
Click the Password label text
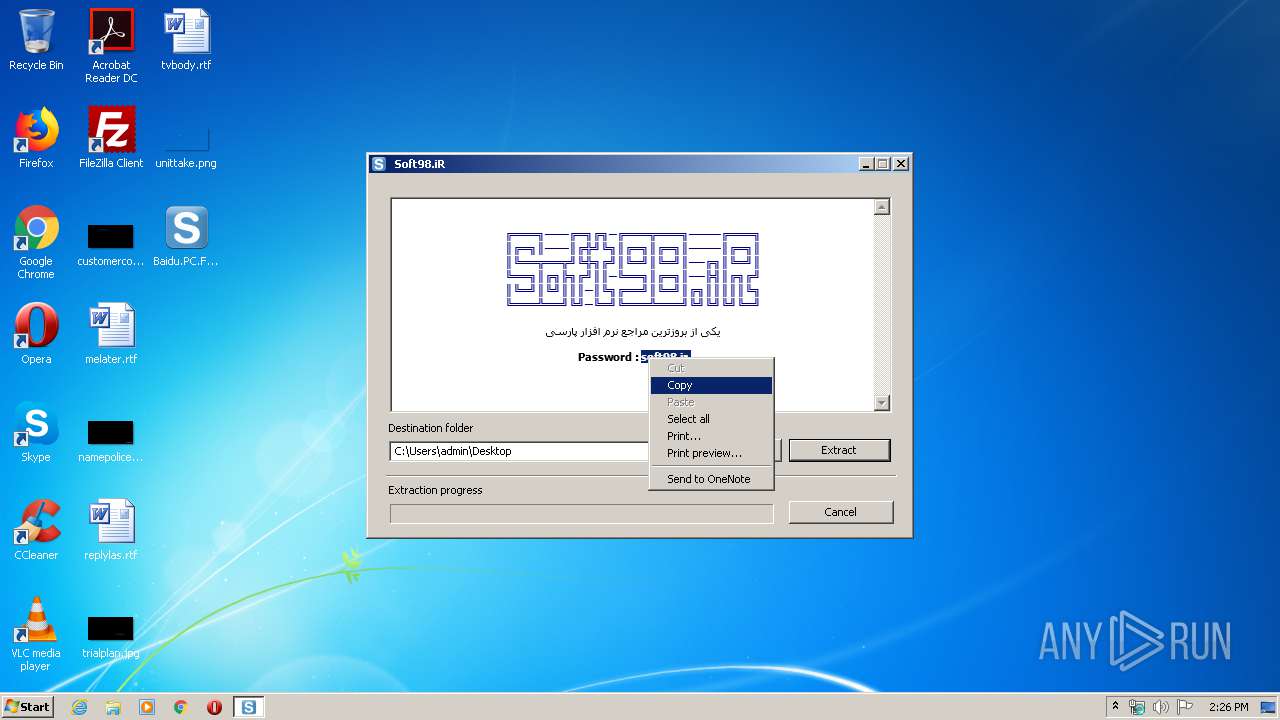tap(607, 357)
